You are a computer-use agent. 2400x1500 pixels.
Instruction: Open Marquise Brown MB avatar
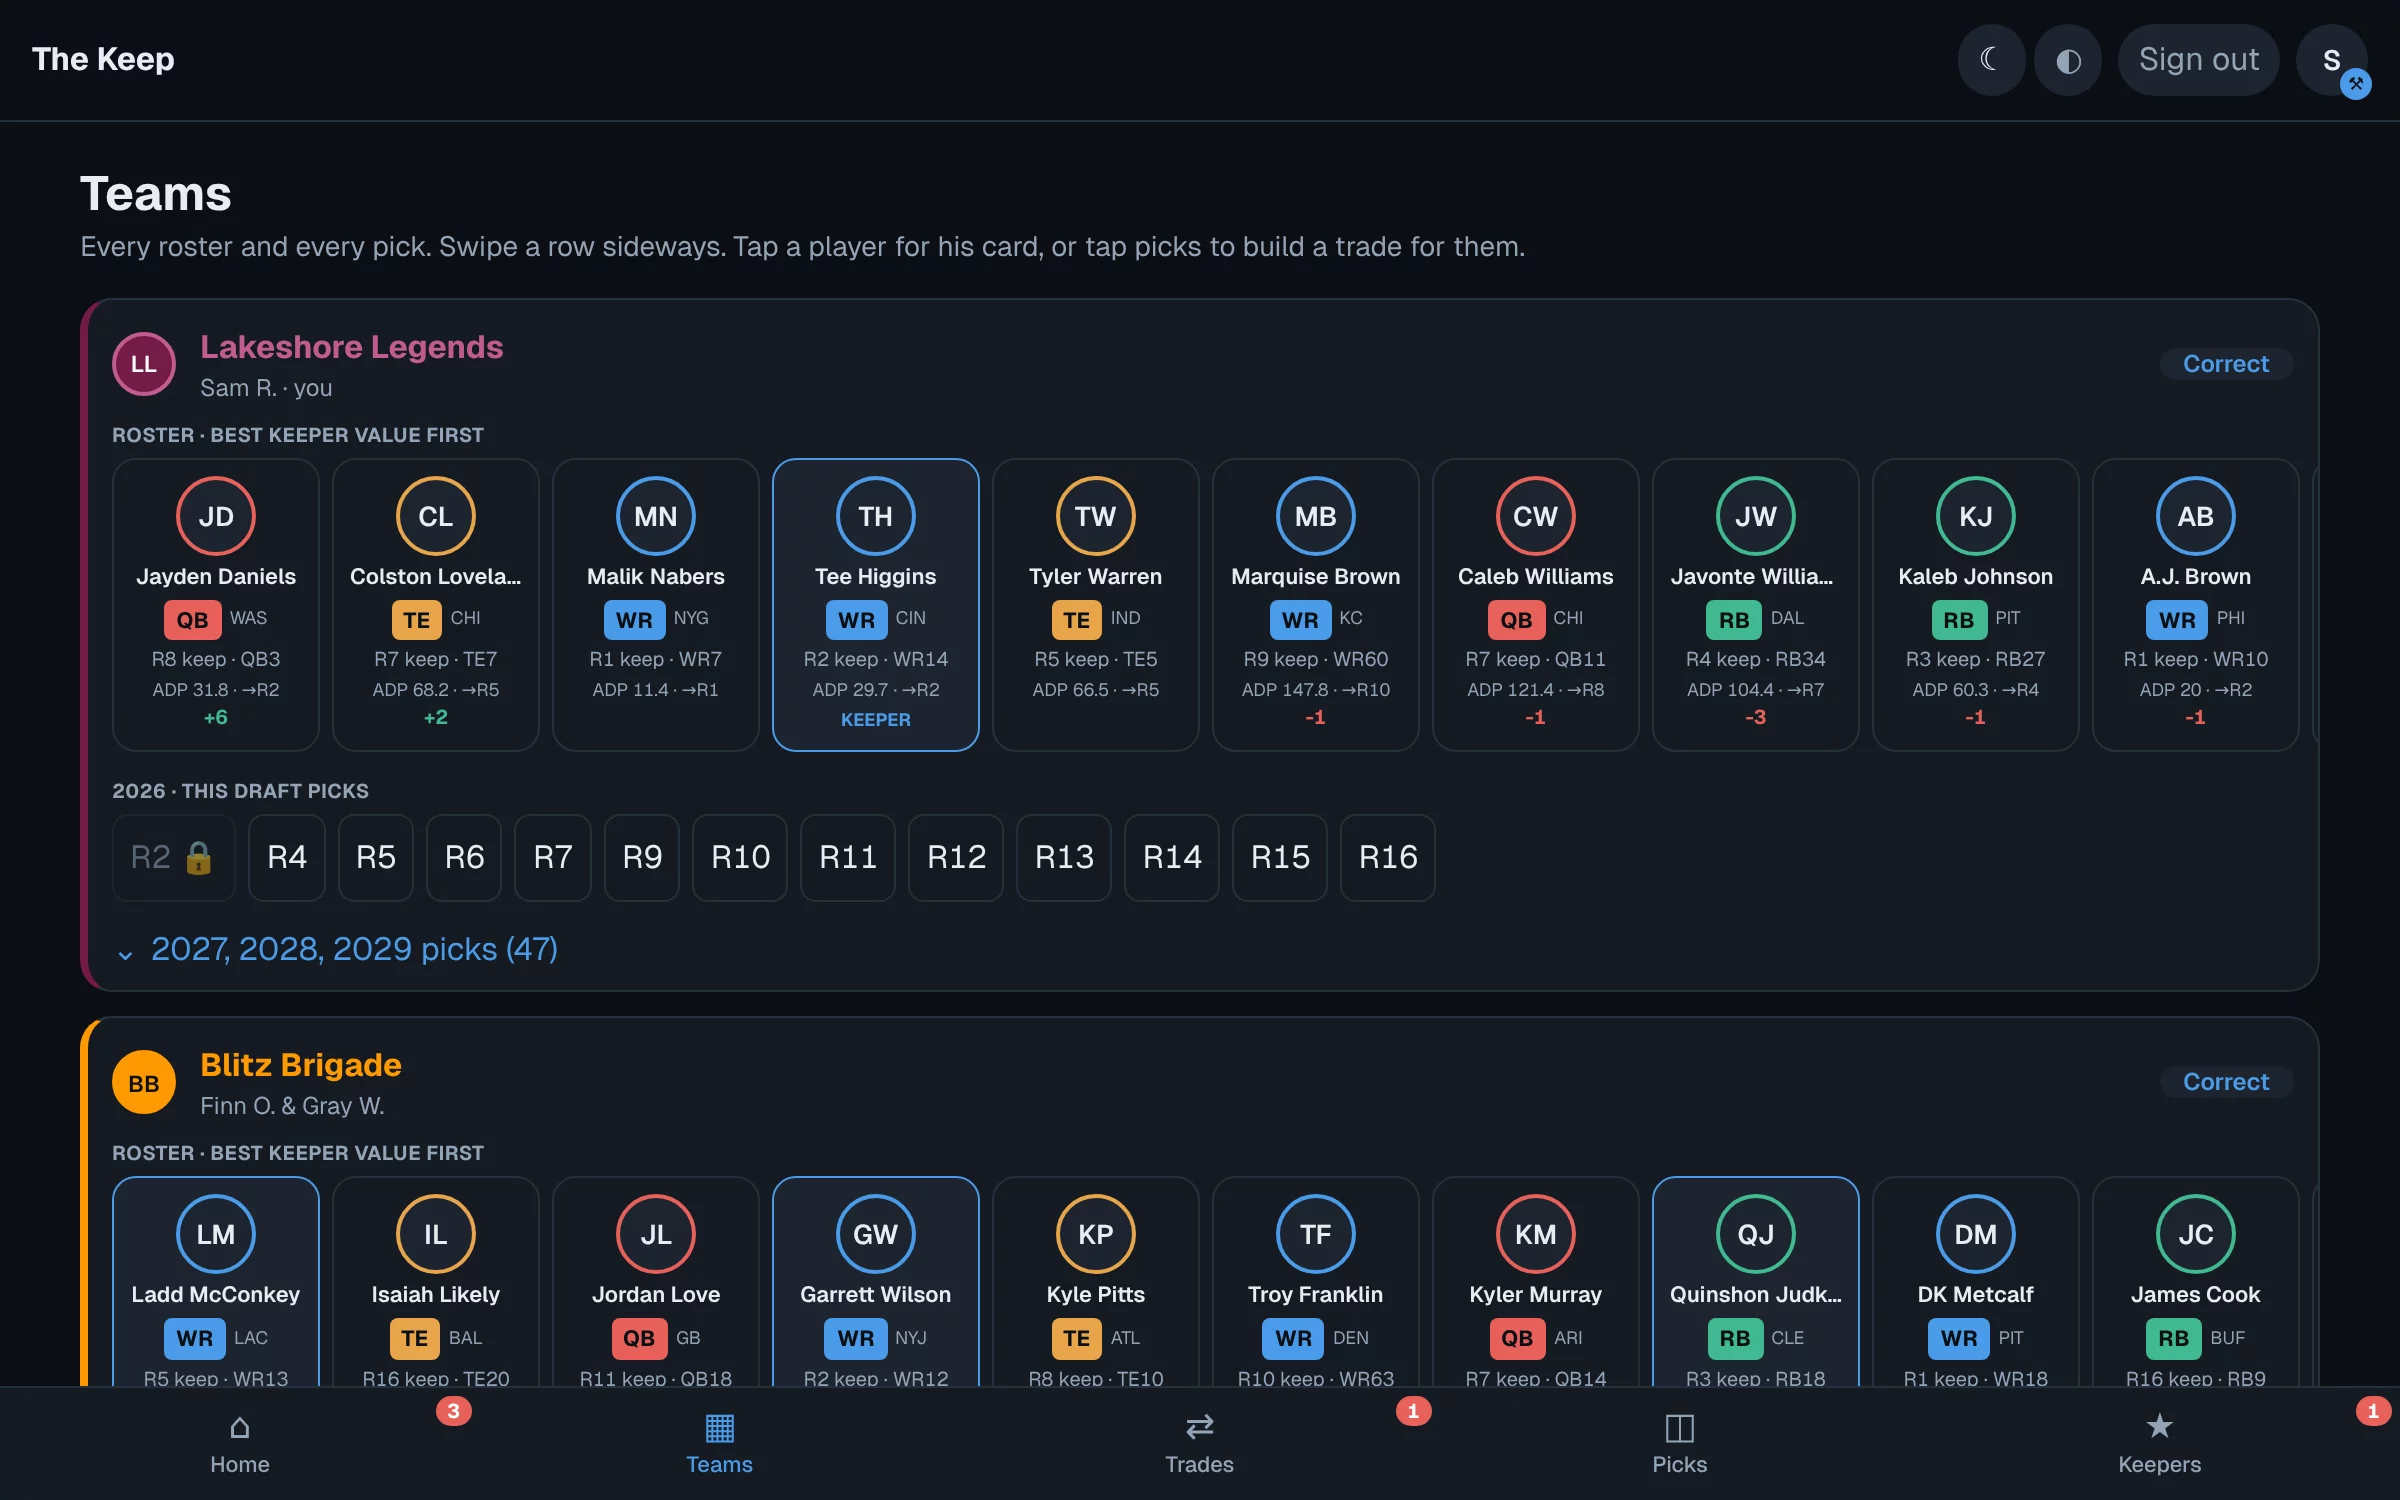click(x=1316, y=516)
